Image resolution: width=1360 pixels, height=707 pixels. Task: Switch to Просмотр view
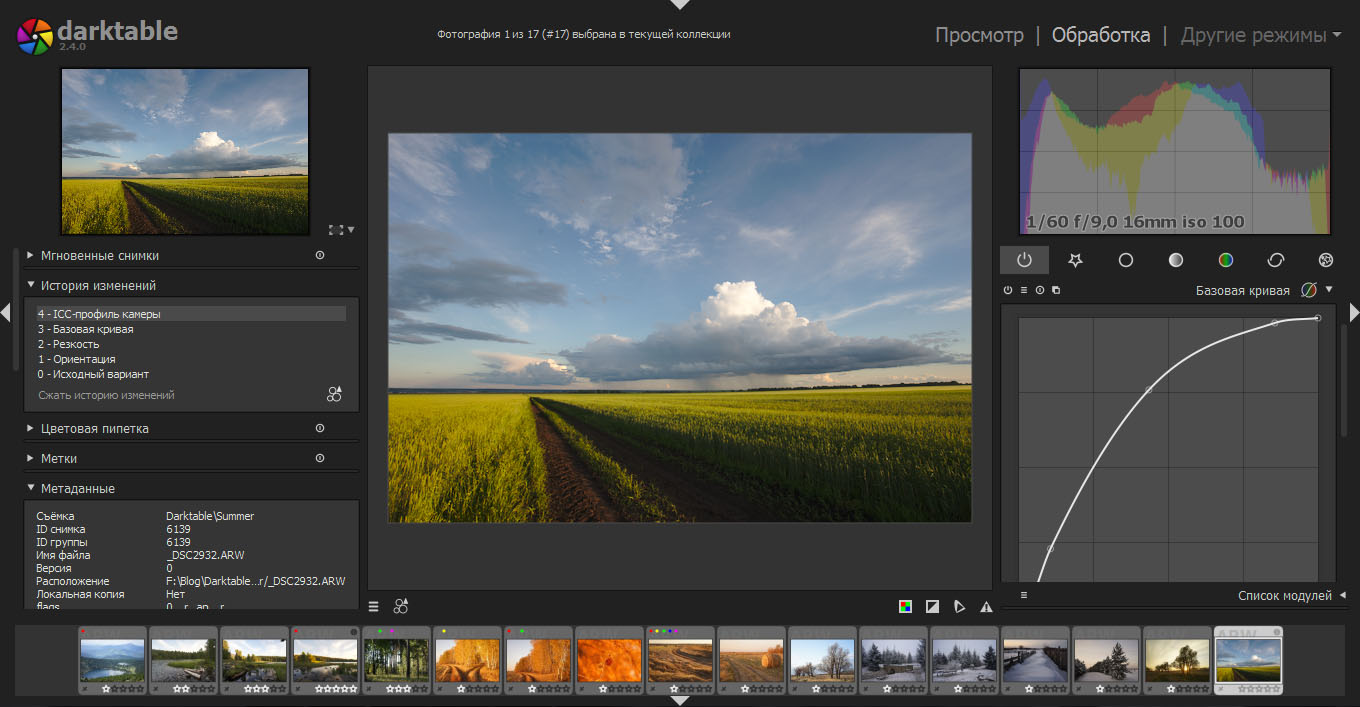point(979,35)
